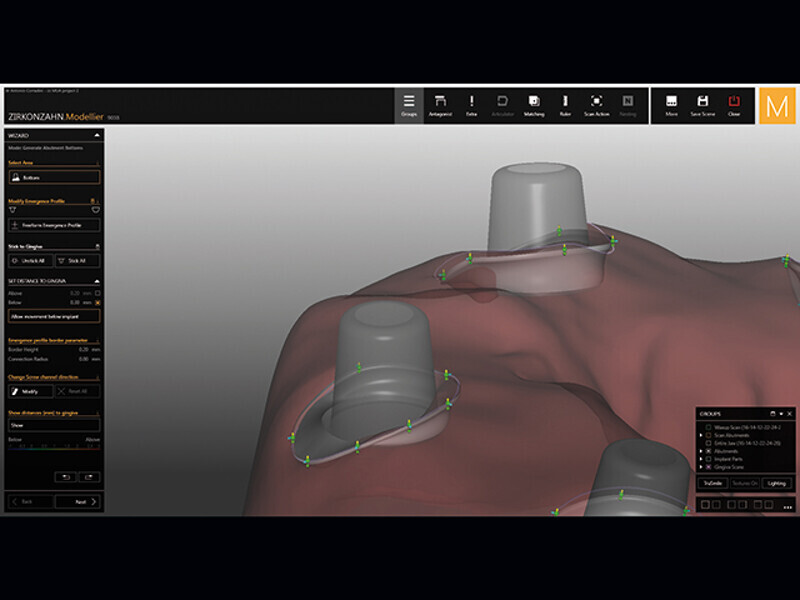
Task: Click the Save Scene icon
Action: (x=703, y=104)
